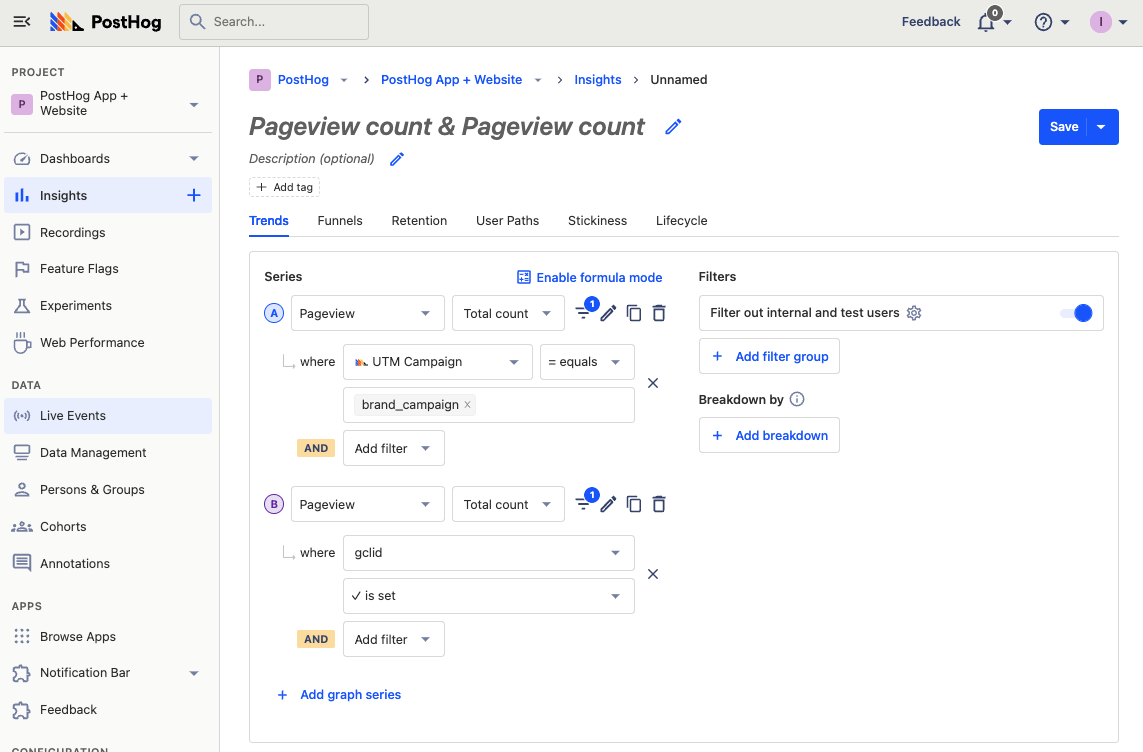
Task: Enable formula mode
Action: tap(589, 277)
